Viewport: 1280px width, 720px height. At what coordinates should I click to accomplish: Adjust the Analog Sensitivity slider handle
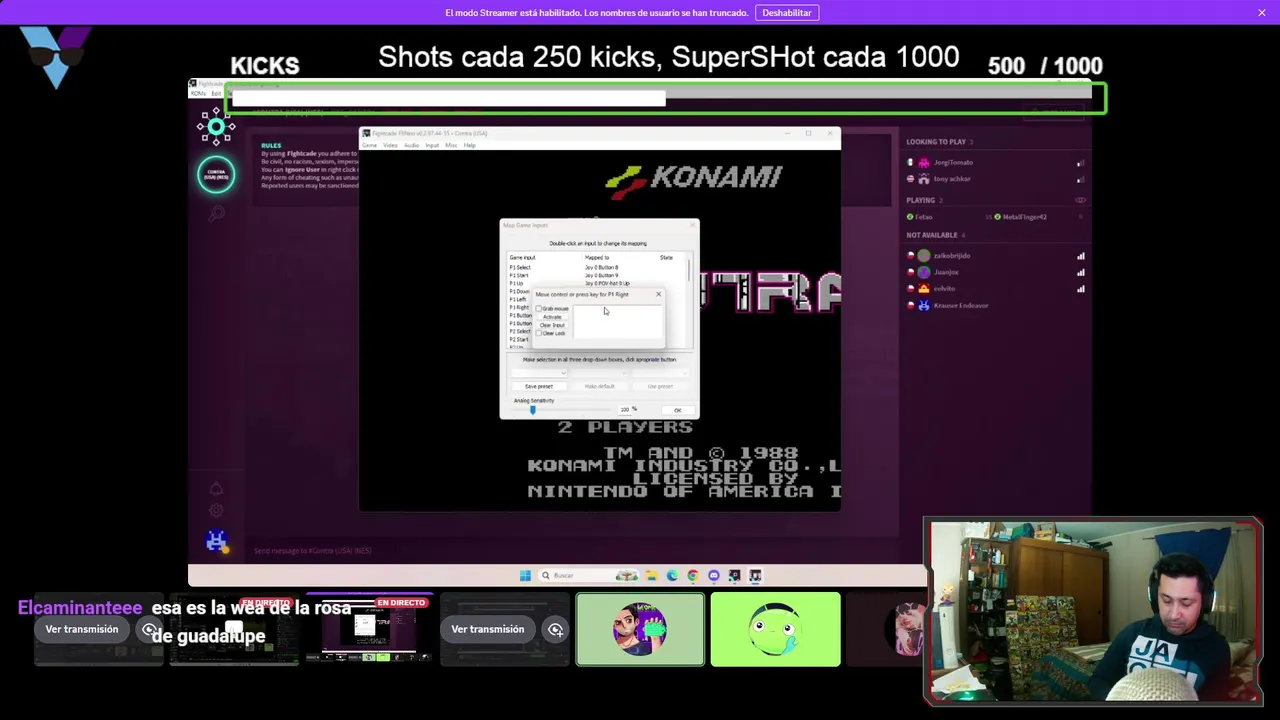coord(532,409)
